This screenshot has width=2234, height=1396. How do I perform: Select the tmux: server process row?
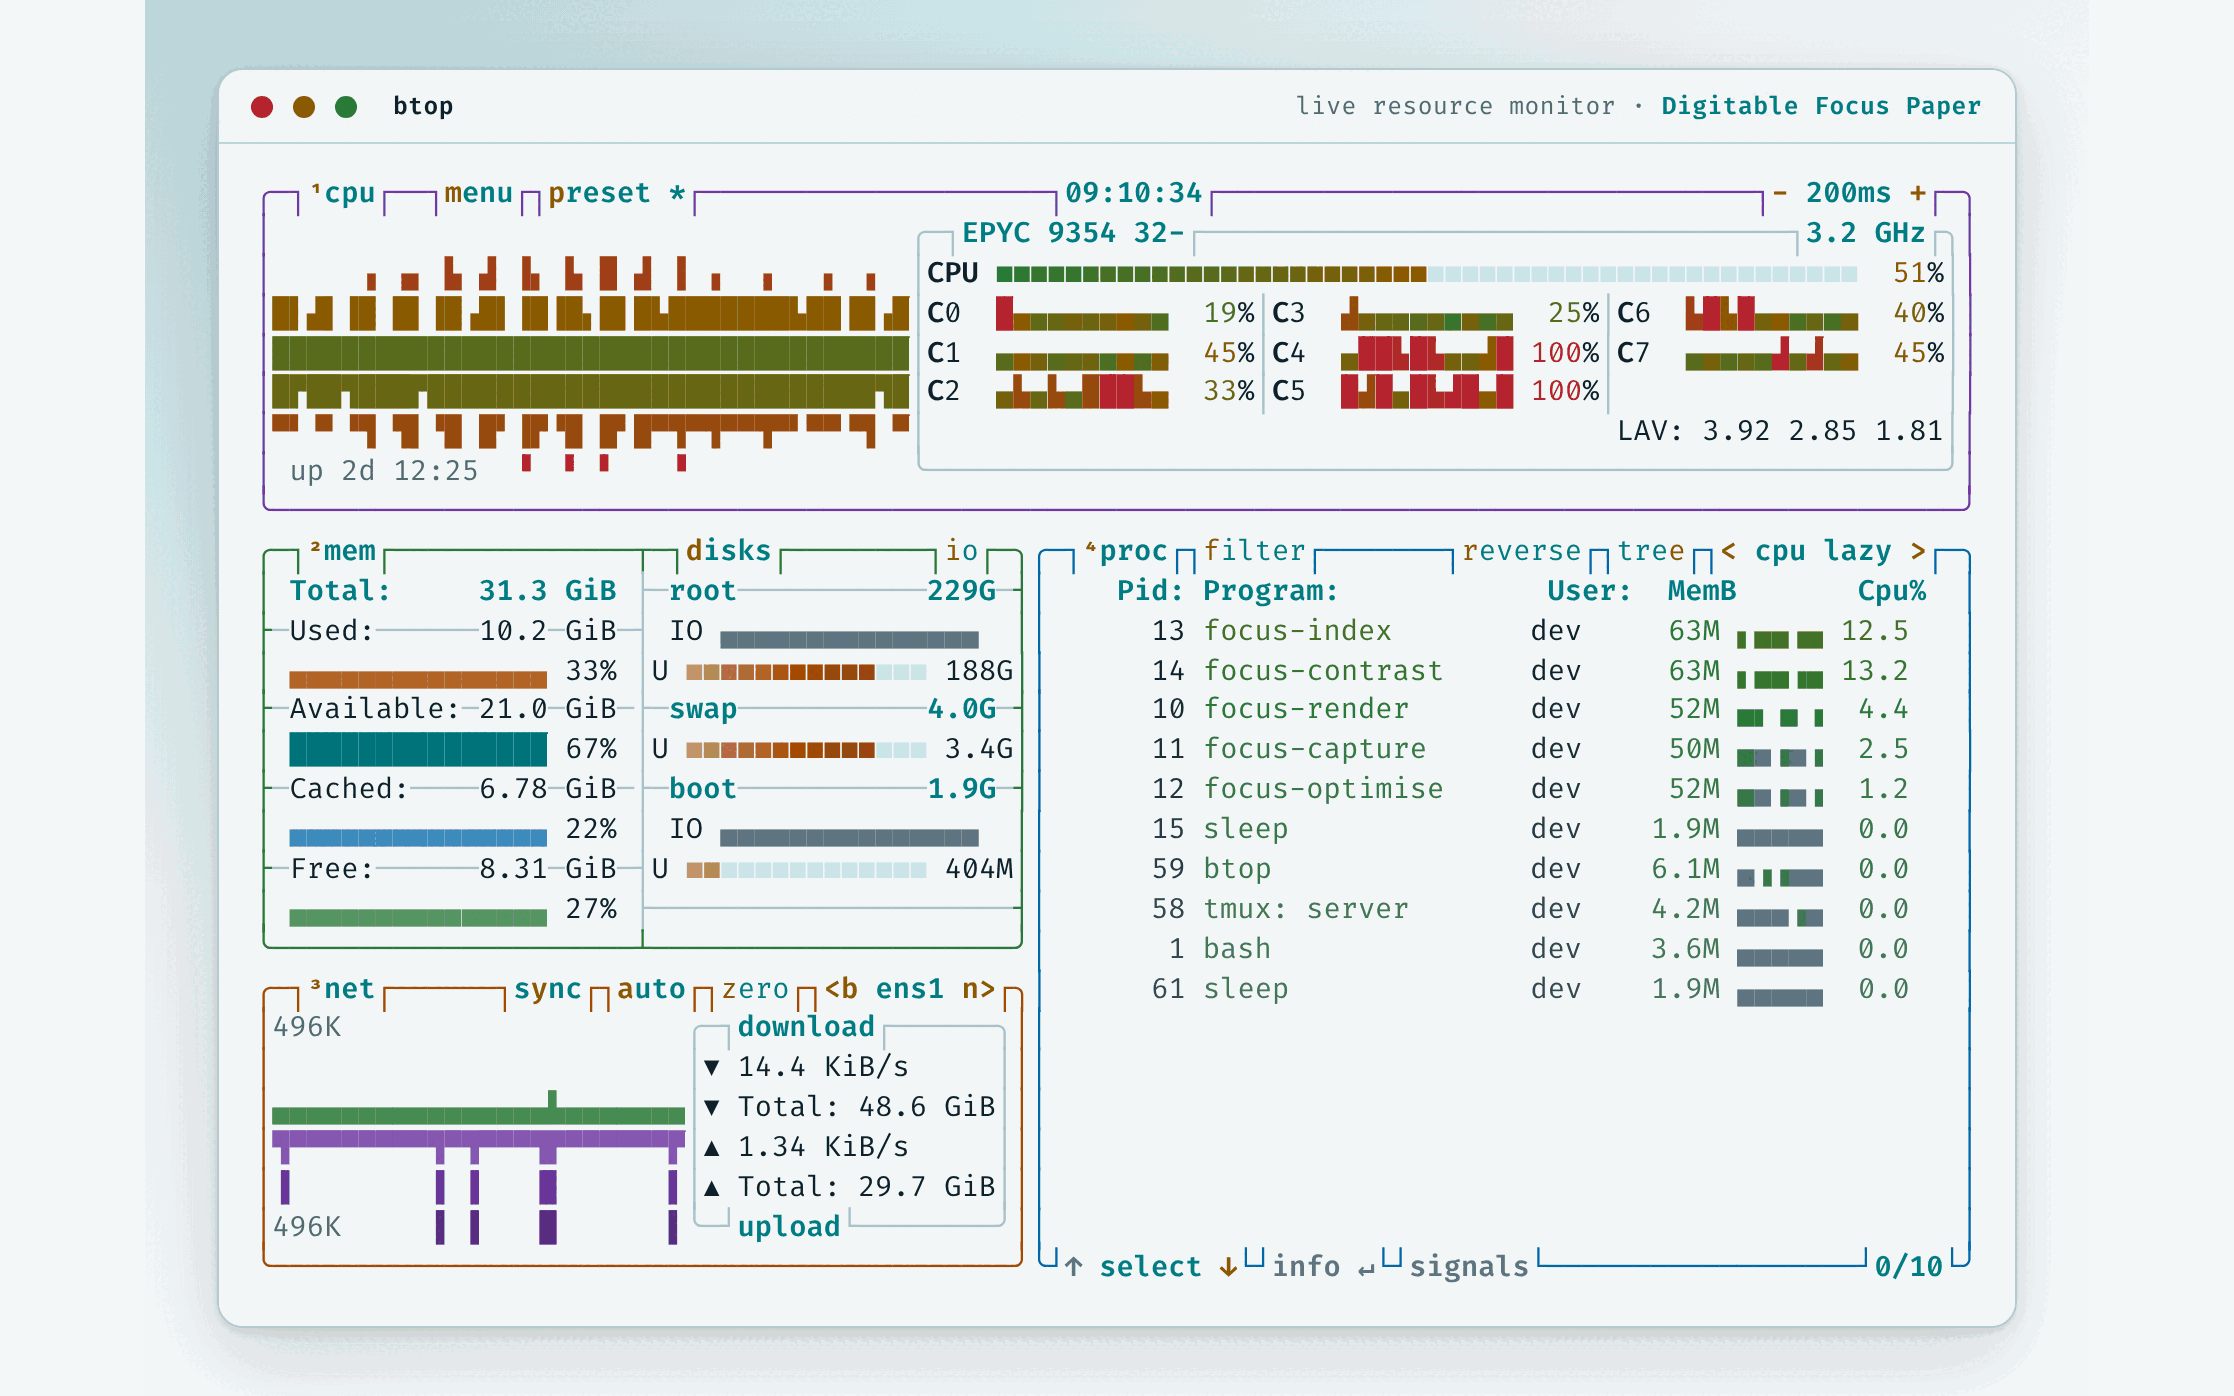1504,909
